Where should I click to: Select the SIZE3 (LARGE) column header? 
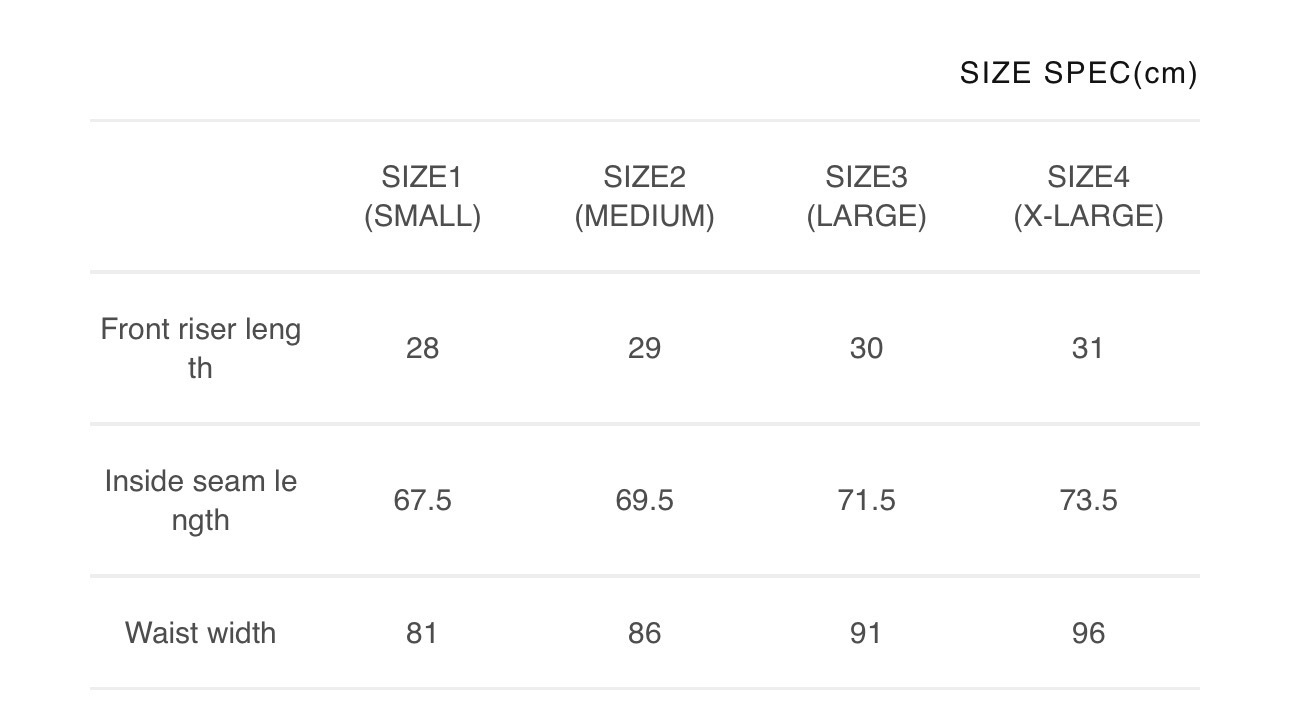point(866,197)
